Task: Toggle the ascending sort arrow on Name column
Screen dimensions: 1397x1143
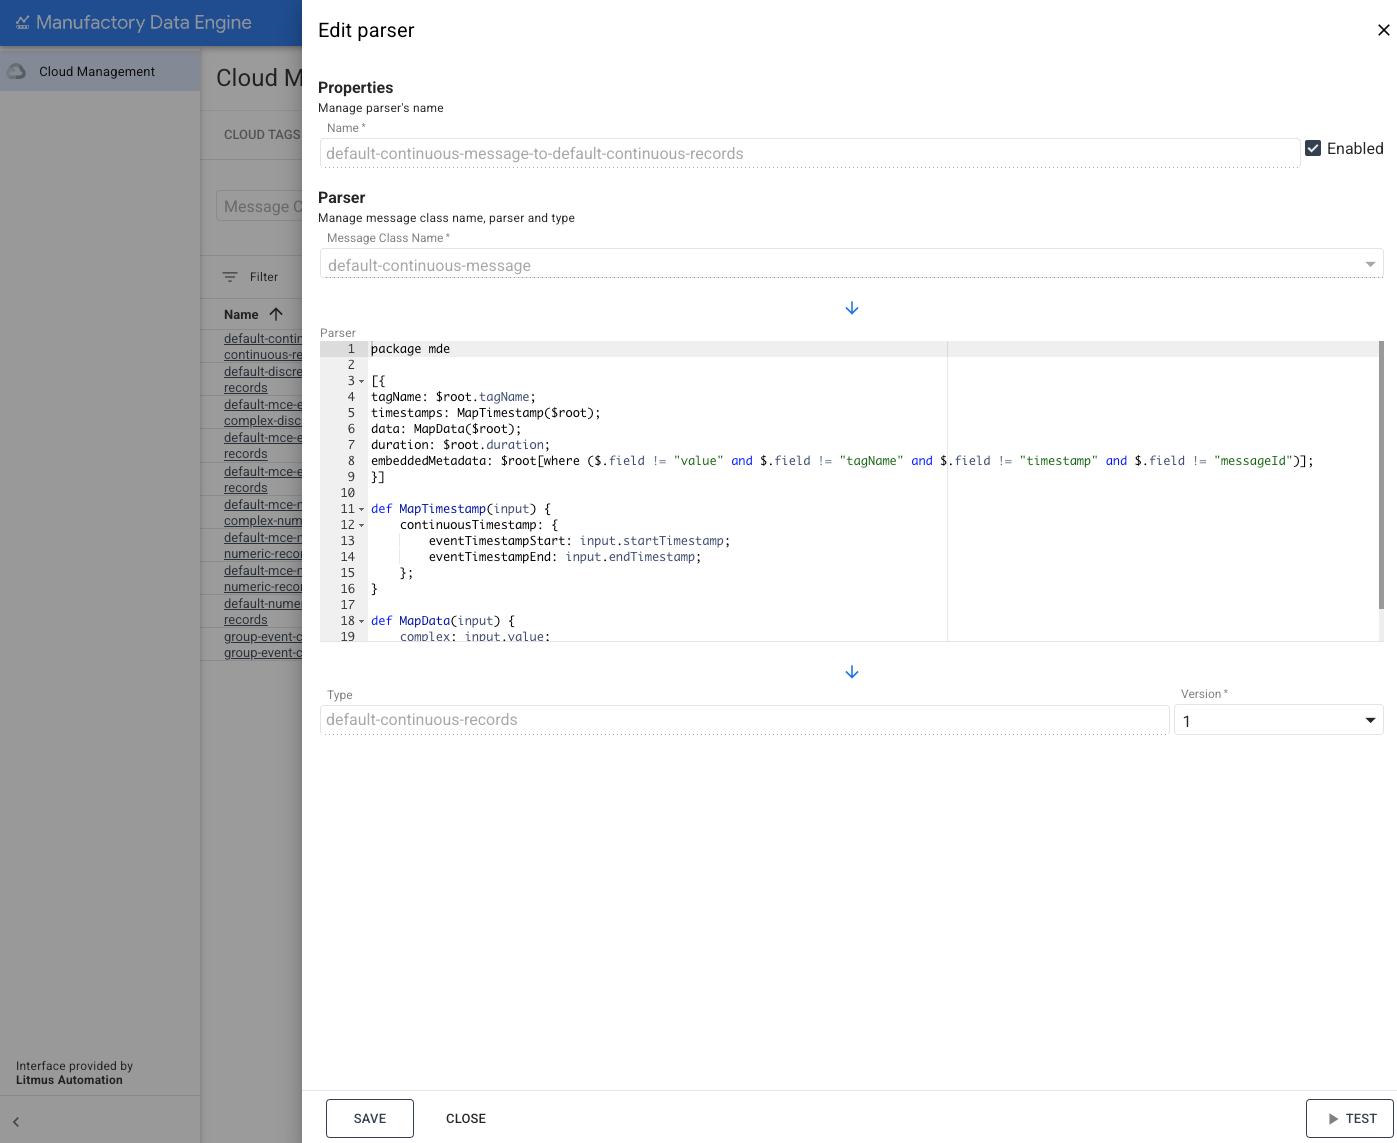Action: [274, 313]
